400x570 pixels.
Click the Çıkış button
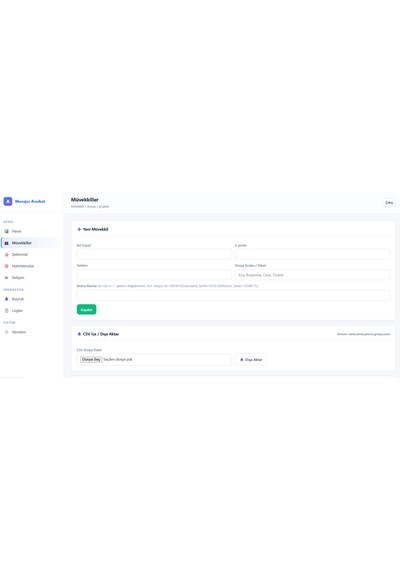pos(389,202)
